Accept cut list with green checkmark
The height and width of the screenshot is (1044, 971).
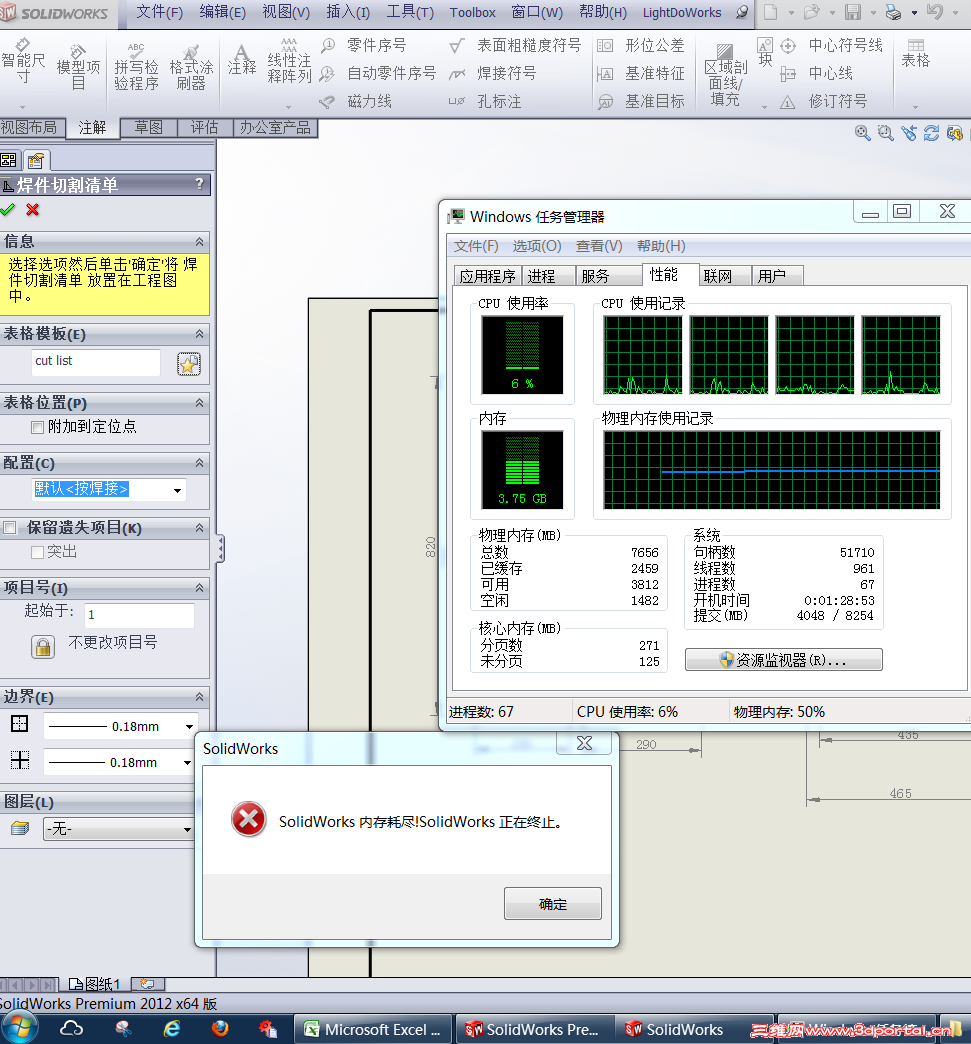coord(8,210)
